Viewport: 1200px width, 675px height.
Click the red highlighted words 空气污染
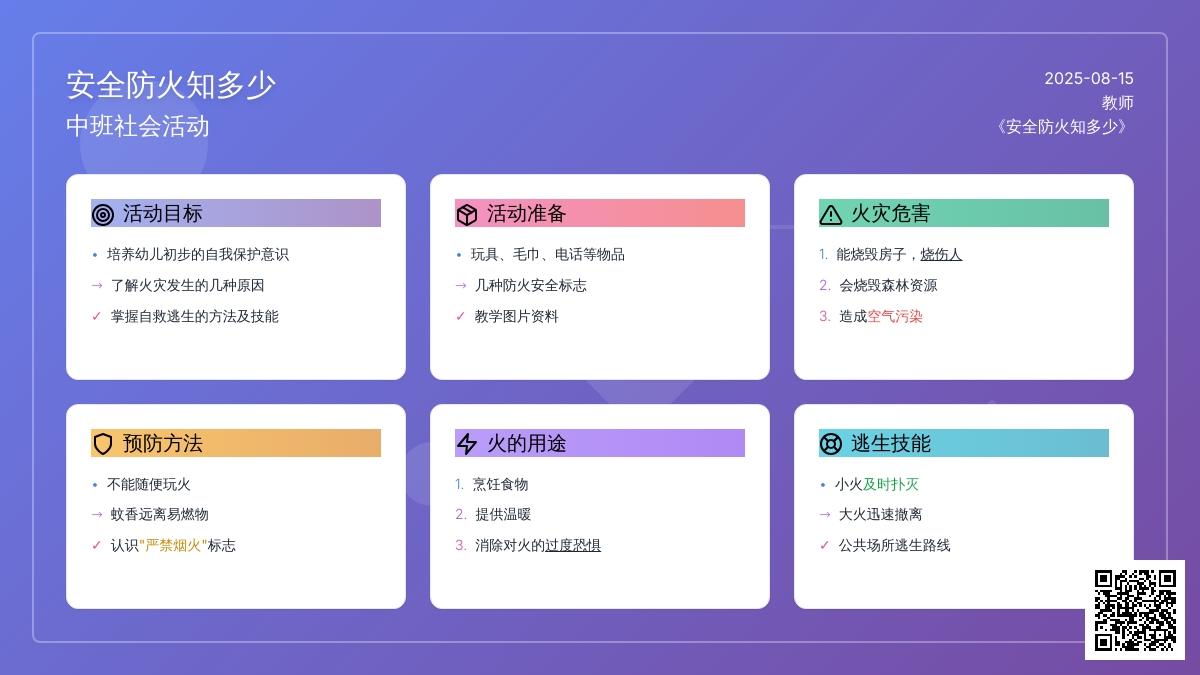point(895,316)
